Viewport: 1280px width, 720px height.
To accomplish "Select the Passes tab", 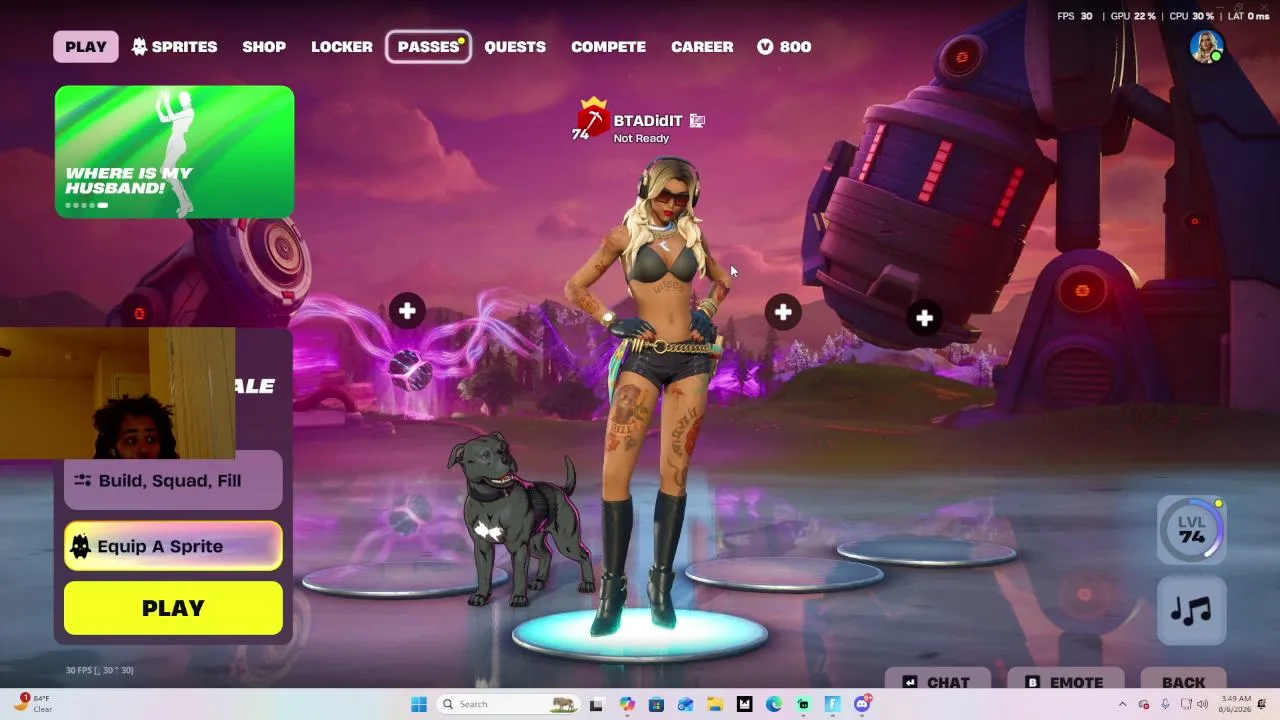I will (x=429, y=47).
